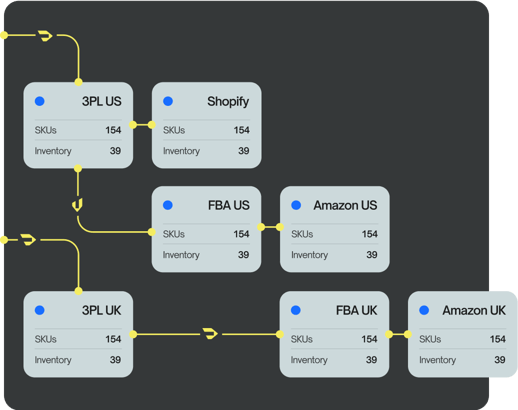Screen dimensions: 518x410
Task: Click Inventory value 39 in Amazon UK card
Action: pos(500,360)
